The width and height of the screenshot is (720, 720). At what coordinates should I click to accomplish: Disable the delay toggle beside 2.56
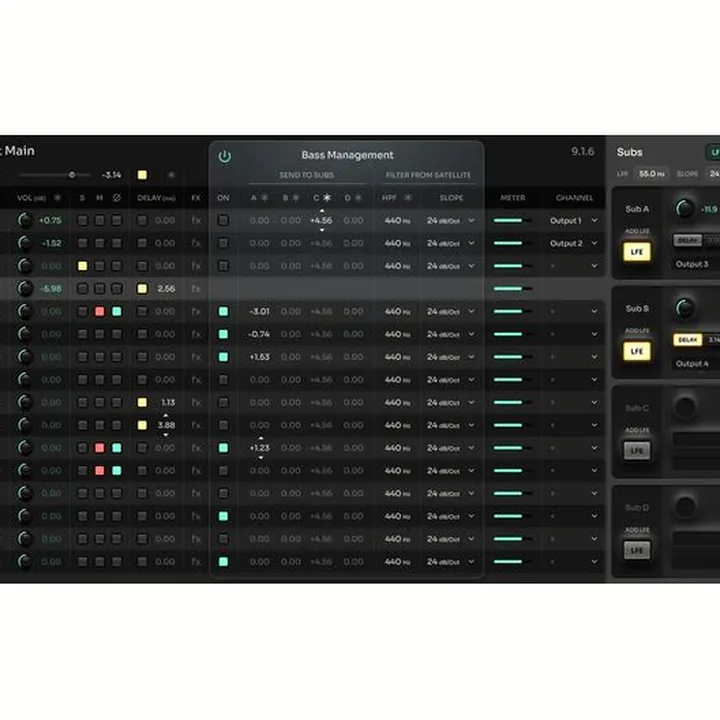[x=142, y=288]
